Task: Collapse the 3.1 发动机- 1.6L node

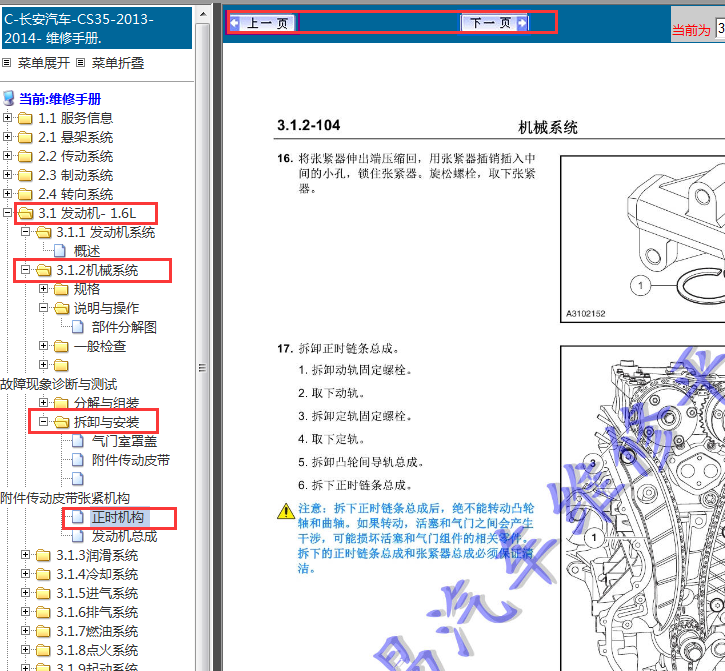Action: (x=8, y=213)
